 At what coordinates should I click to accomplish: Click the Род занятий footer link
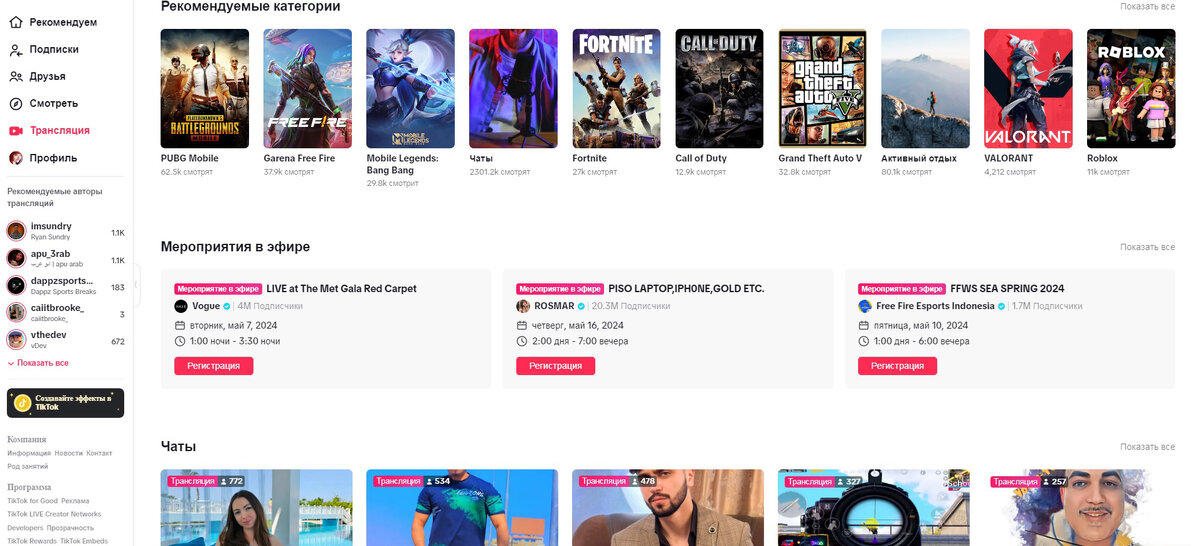coord(28,467)
